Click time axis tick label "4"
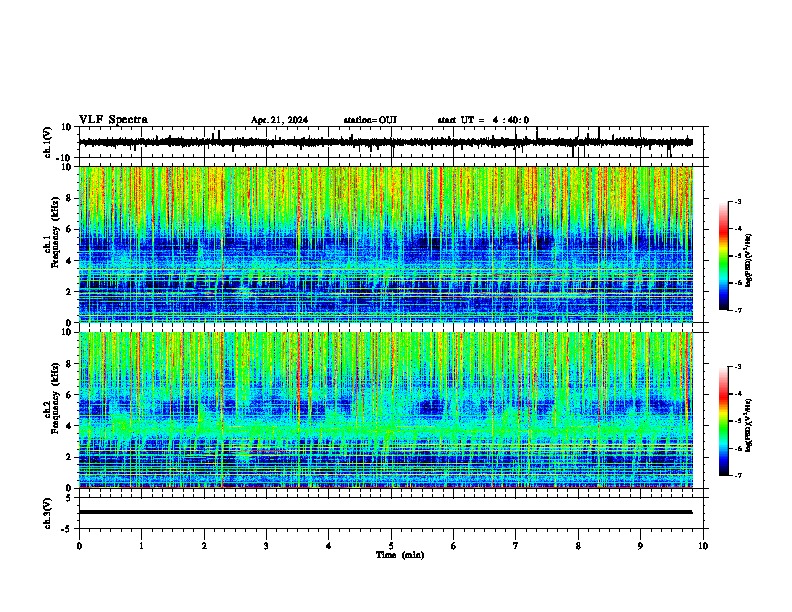 pyautogui.click(x=329, y=546)
